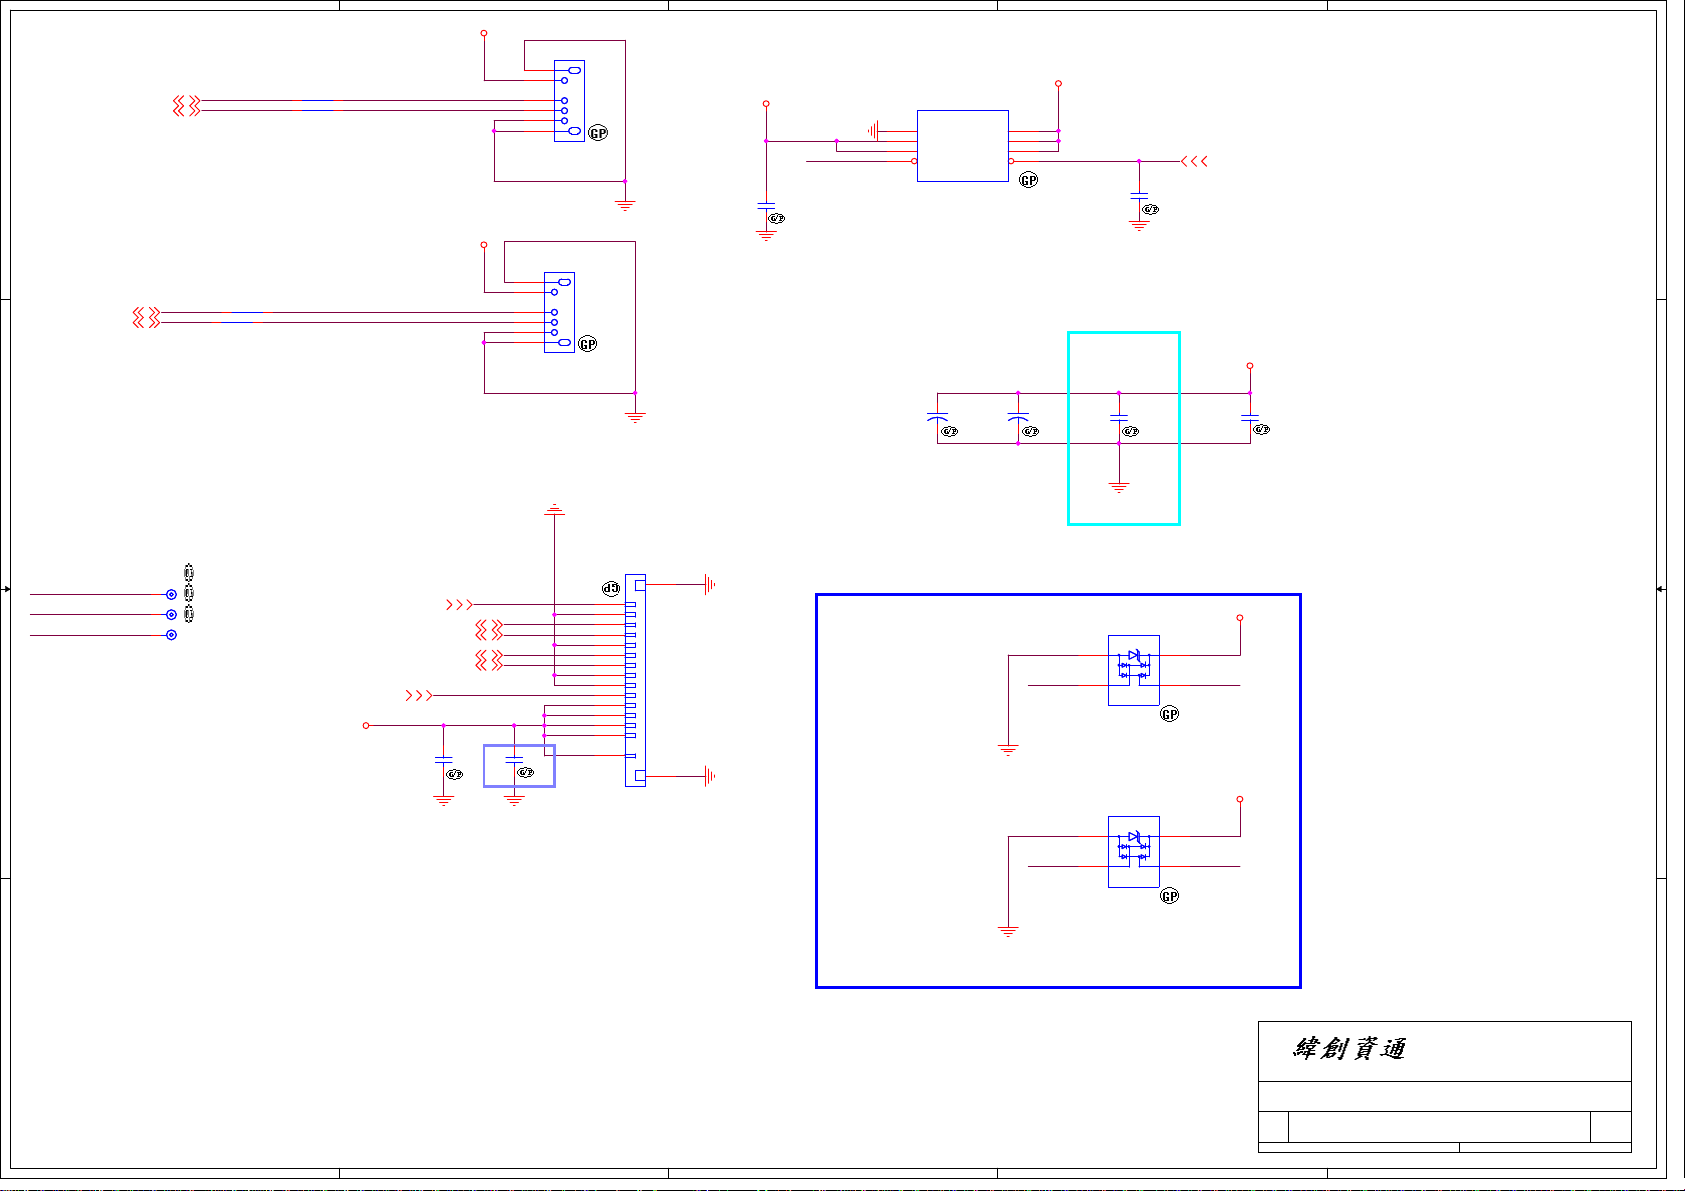
Task: Select the upper diode package in the large blue box
Action: [1134, 670]
